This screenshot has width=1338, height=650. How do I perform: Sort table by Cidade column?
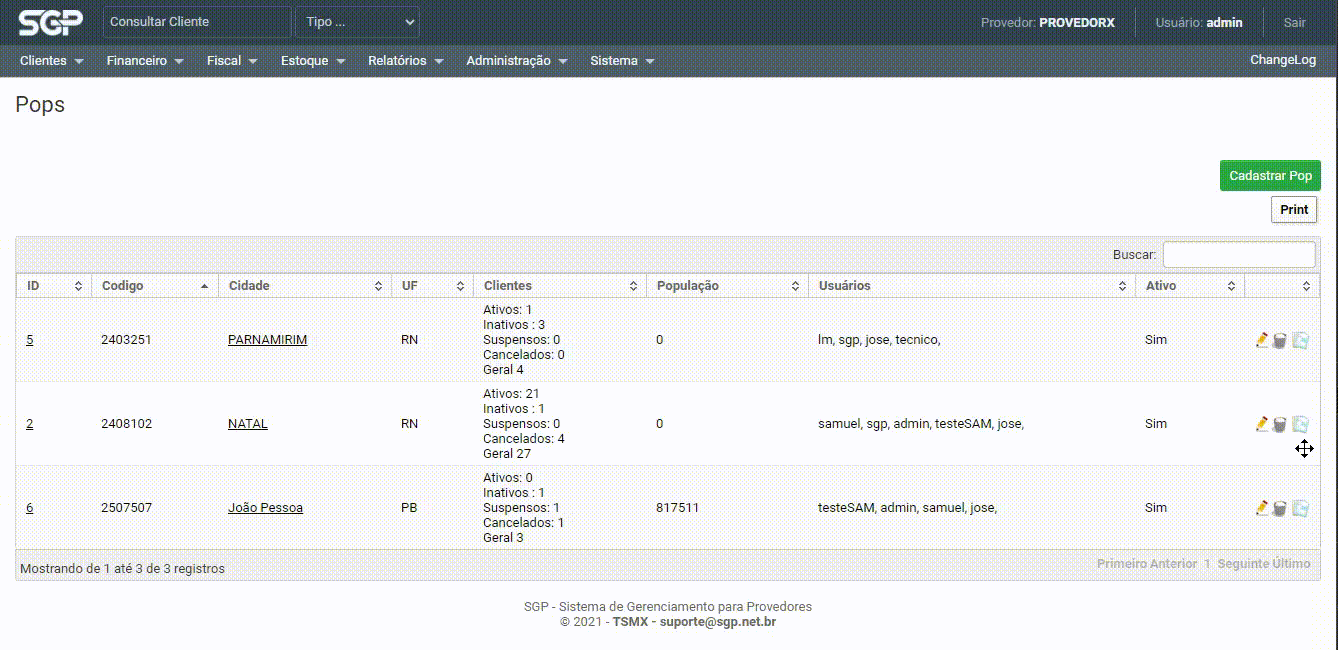pyautogui.click(x=304, y=286)
